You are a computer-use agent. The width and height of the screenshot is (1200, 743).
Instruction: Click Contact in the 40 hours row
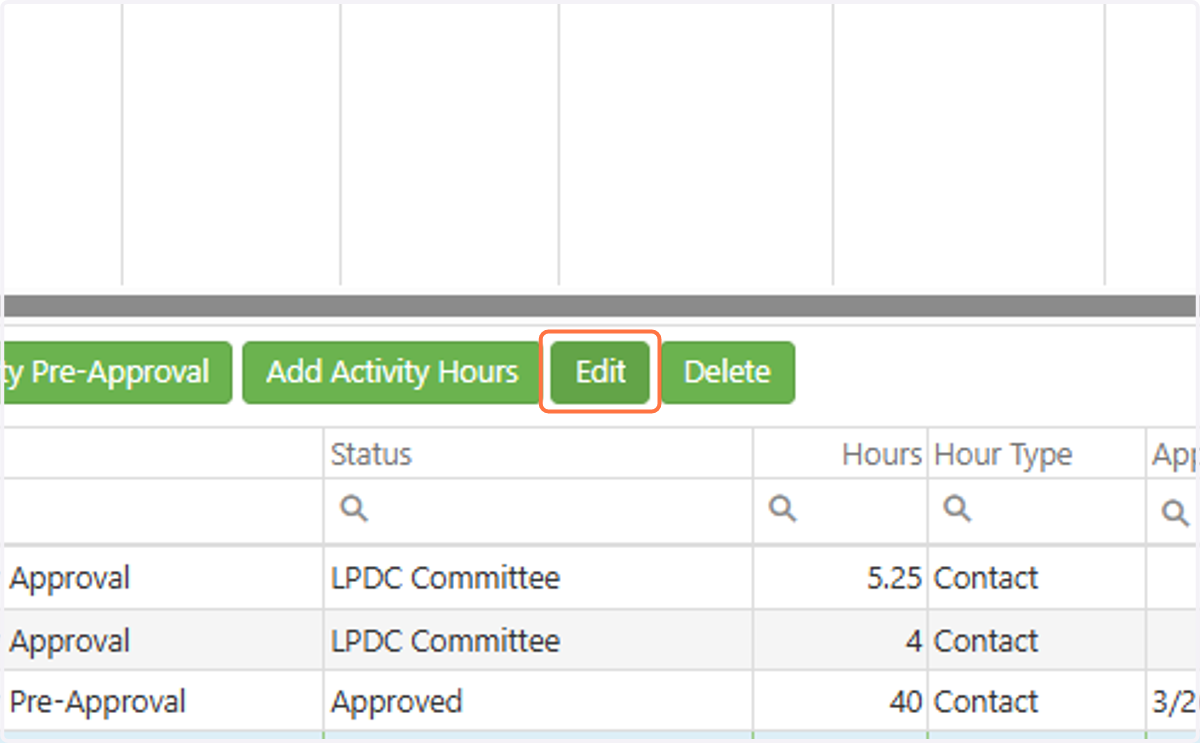tap(986, 702)
